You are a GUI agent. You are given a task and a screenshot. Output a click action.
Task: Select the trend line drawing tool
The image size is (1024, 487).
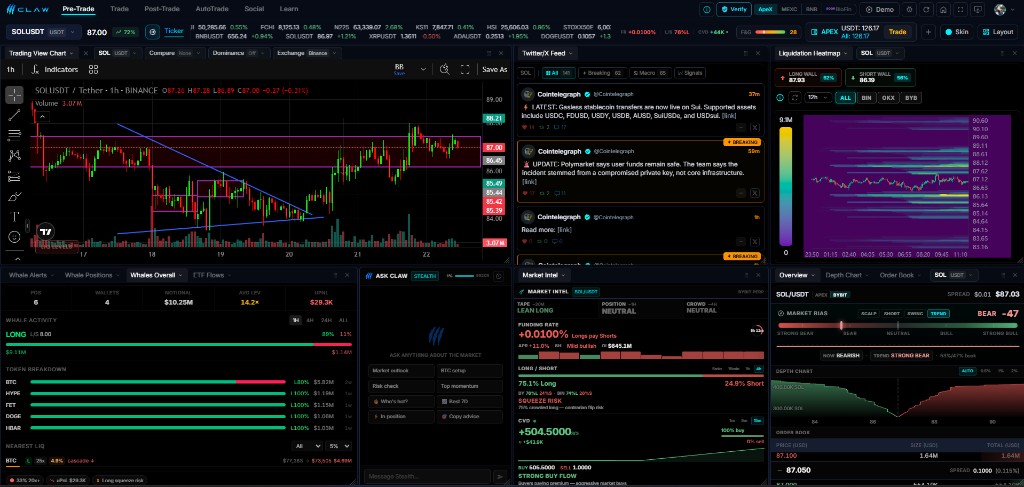tap(14, 115)
